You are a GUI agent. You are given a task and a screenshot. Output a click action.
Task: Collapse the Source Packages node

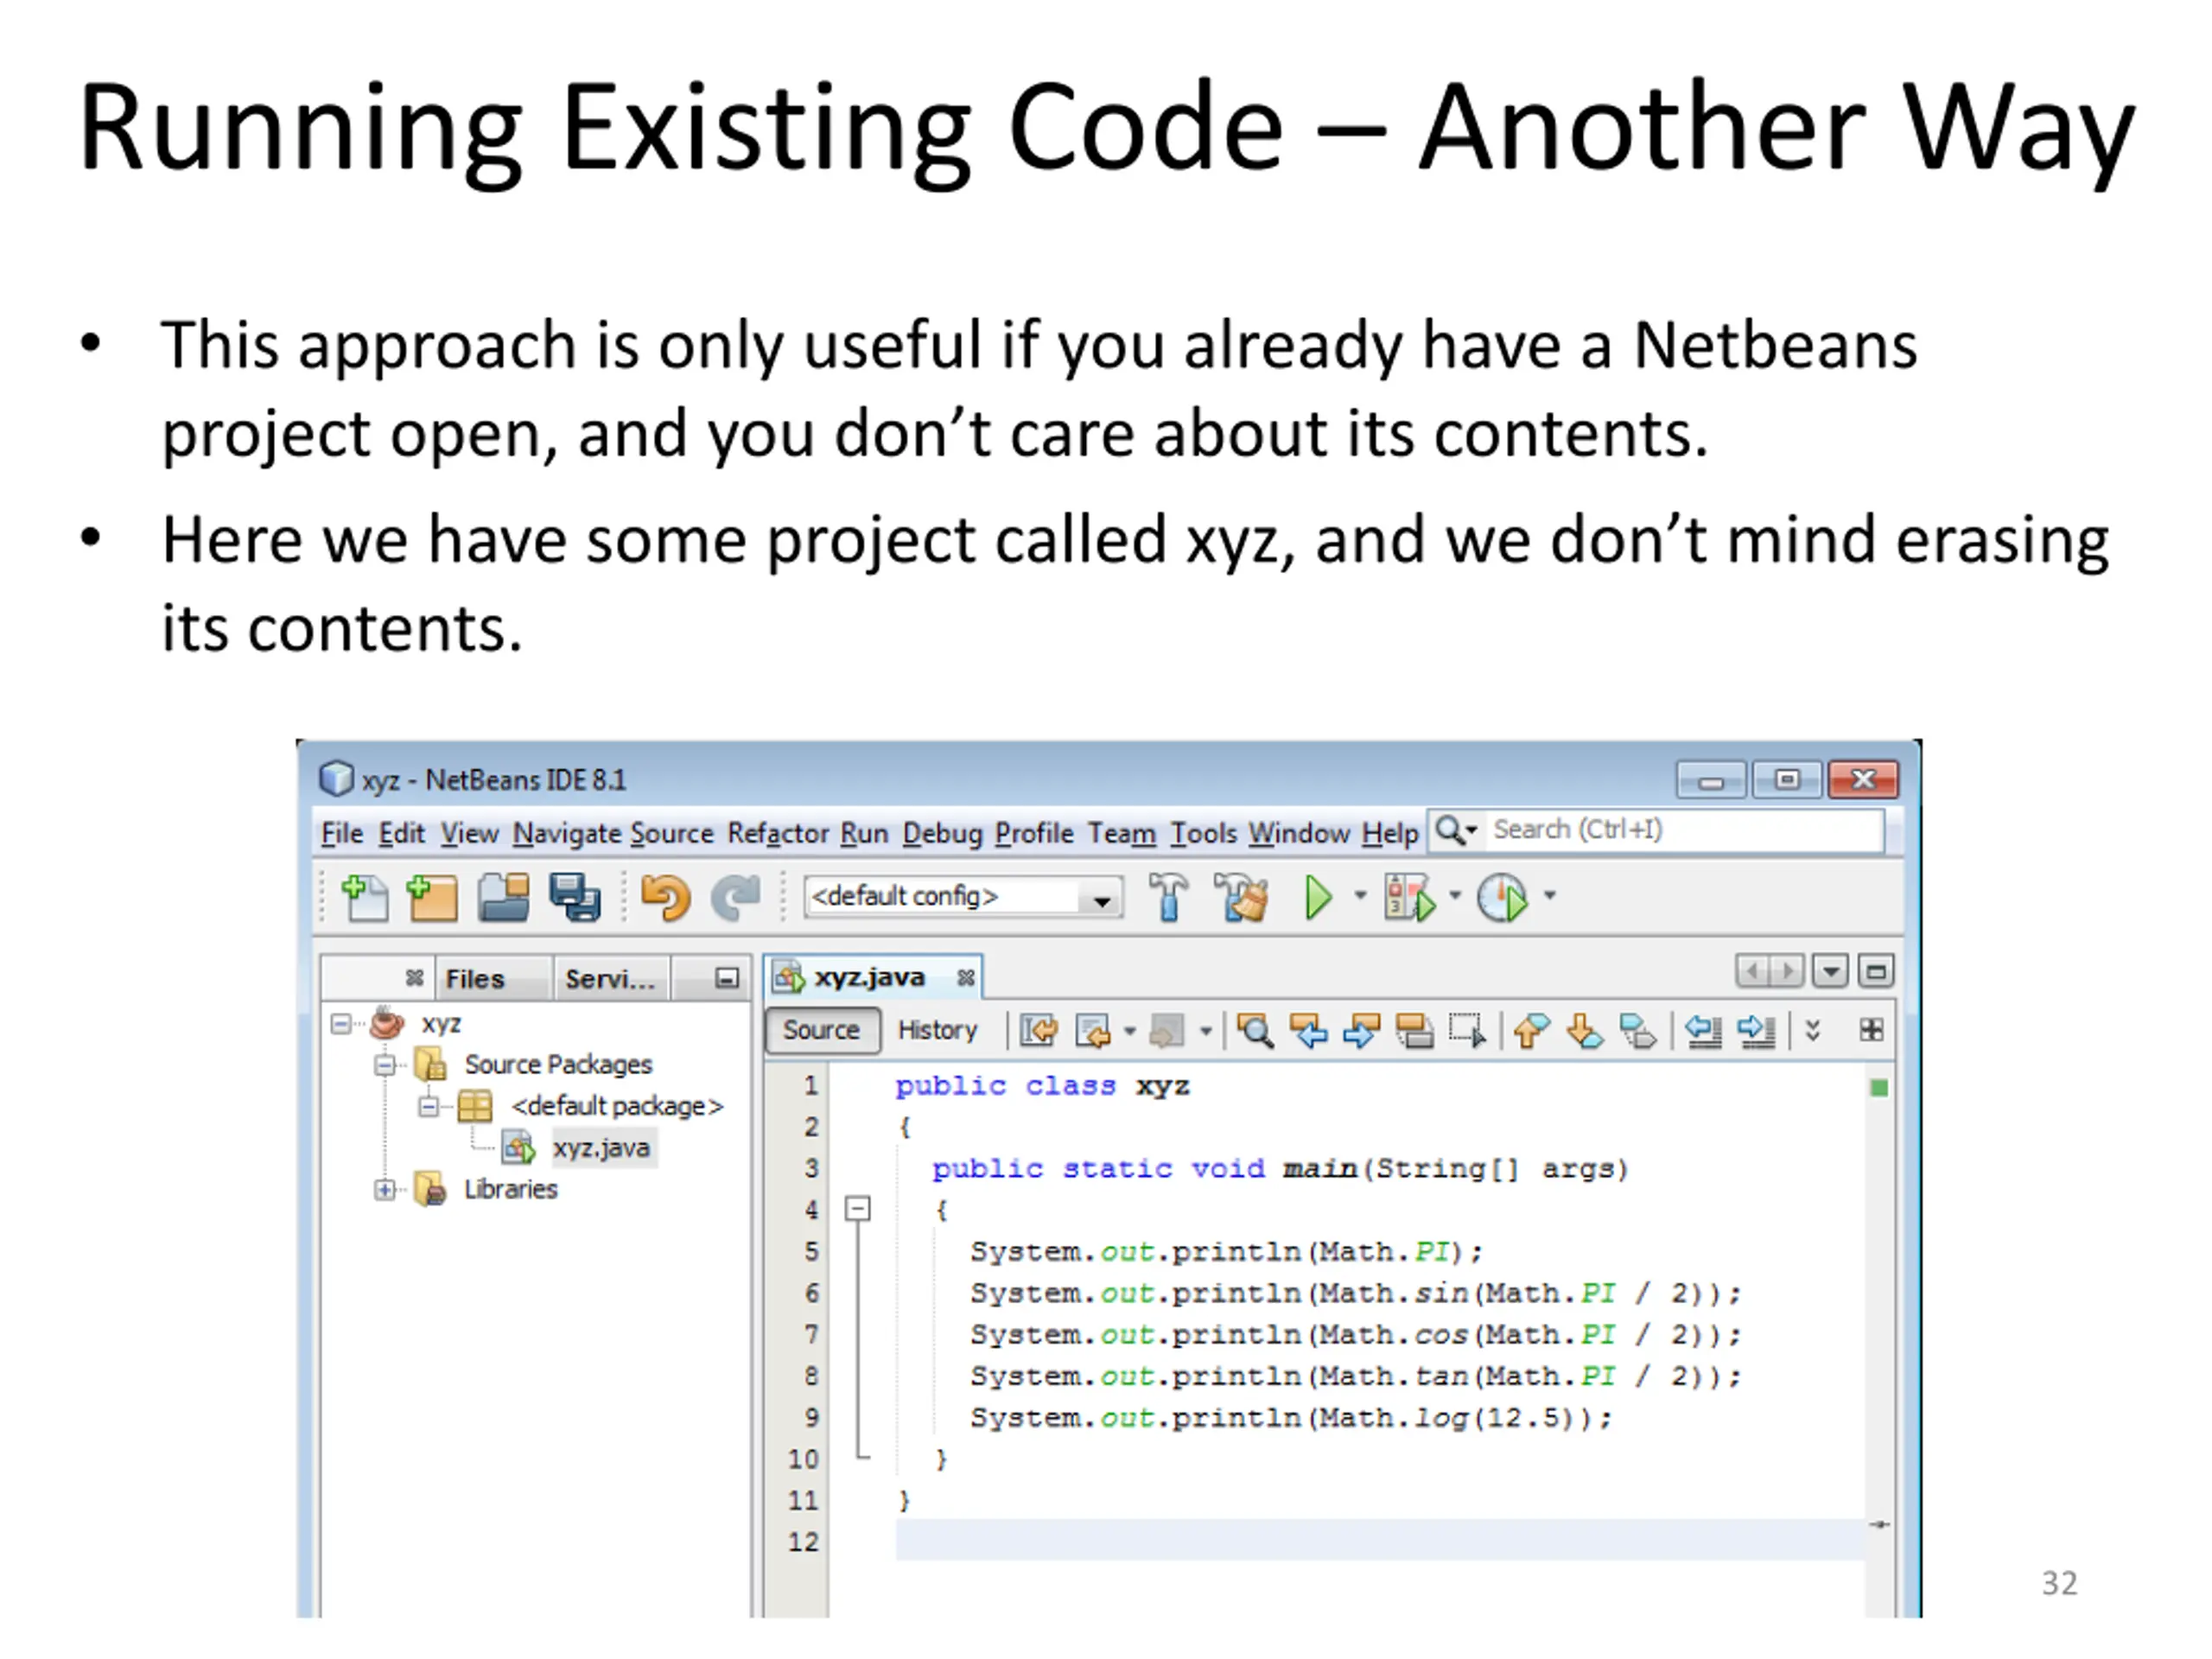(x=384, y=1065)
